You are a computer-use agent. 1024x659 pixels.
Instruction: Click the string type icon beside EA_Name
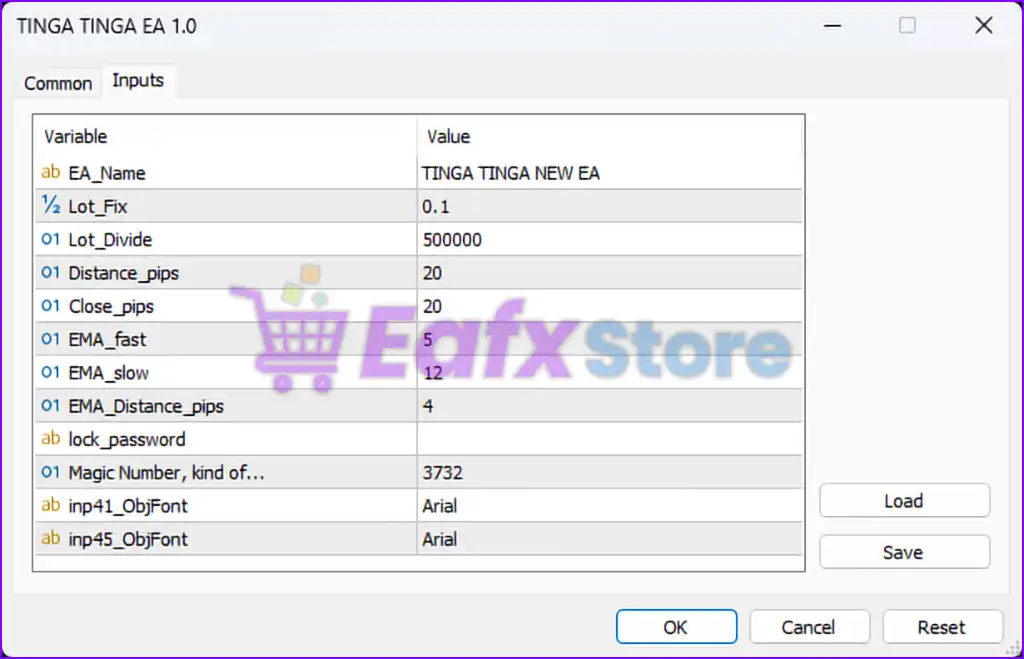(x=50, y=172)
